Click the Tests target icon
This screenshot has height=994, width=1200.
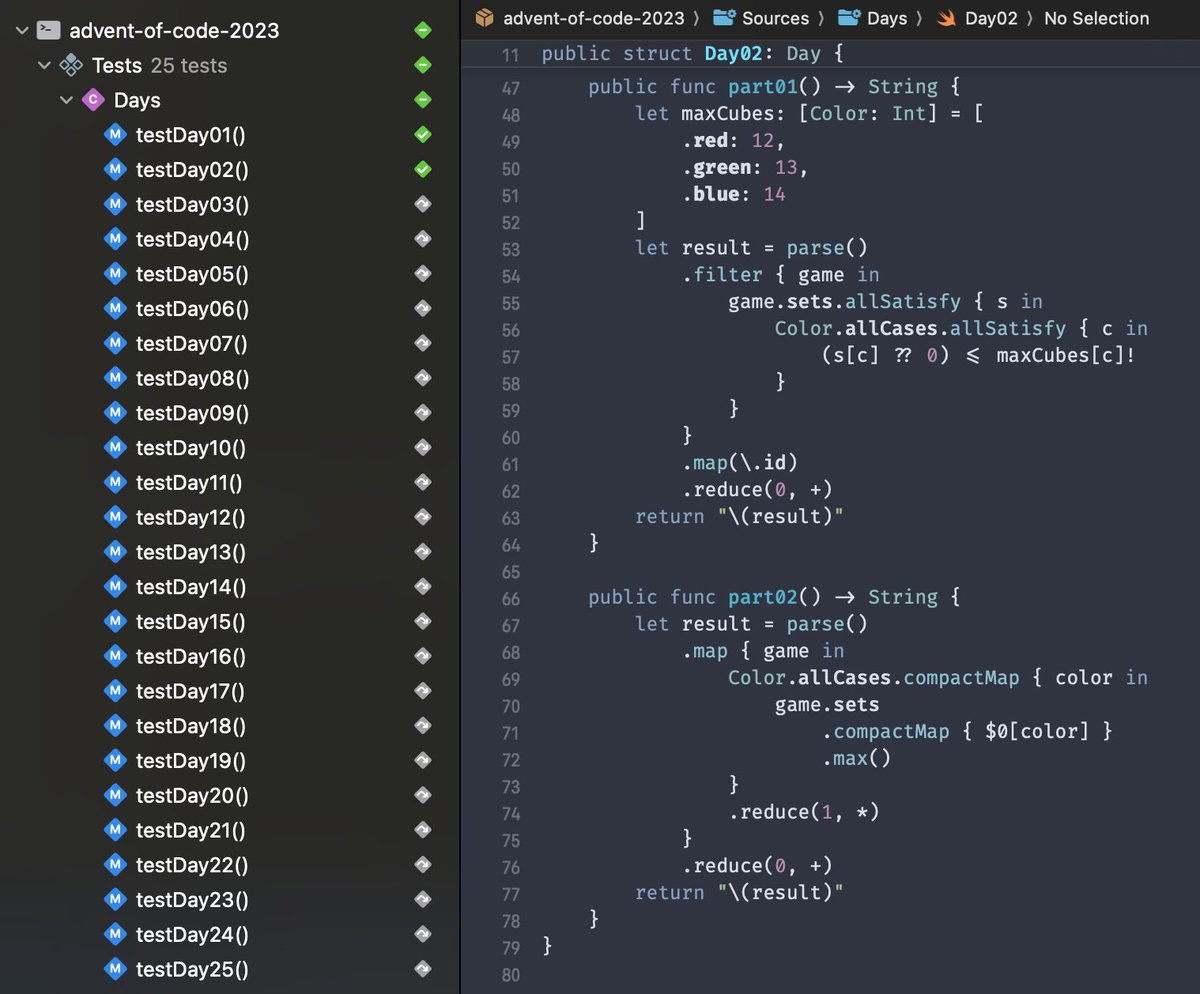[x=71, y=66]
